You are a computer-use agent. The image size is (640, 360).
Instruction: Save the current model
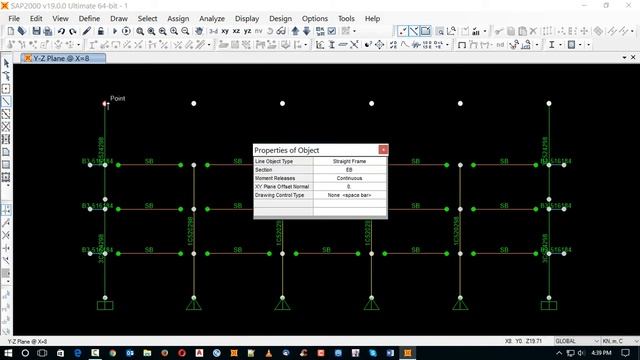click(x=36, y=31)
